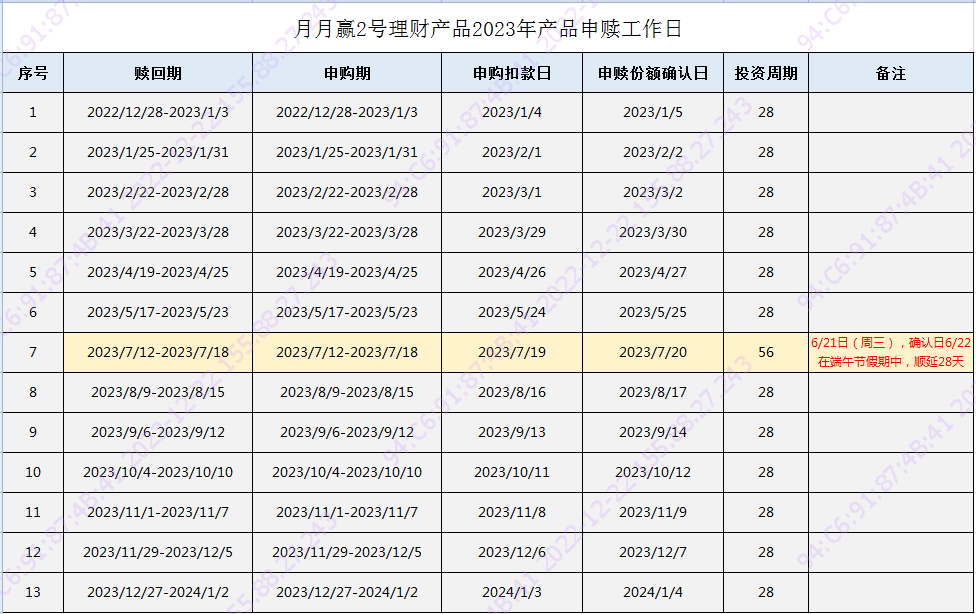
Task: Click cell 2023/8/16
Action: pyautogui.click(x=512, y=392)
